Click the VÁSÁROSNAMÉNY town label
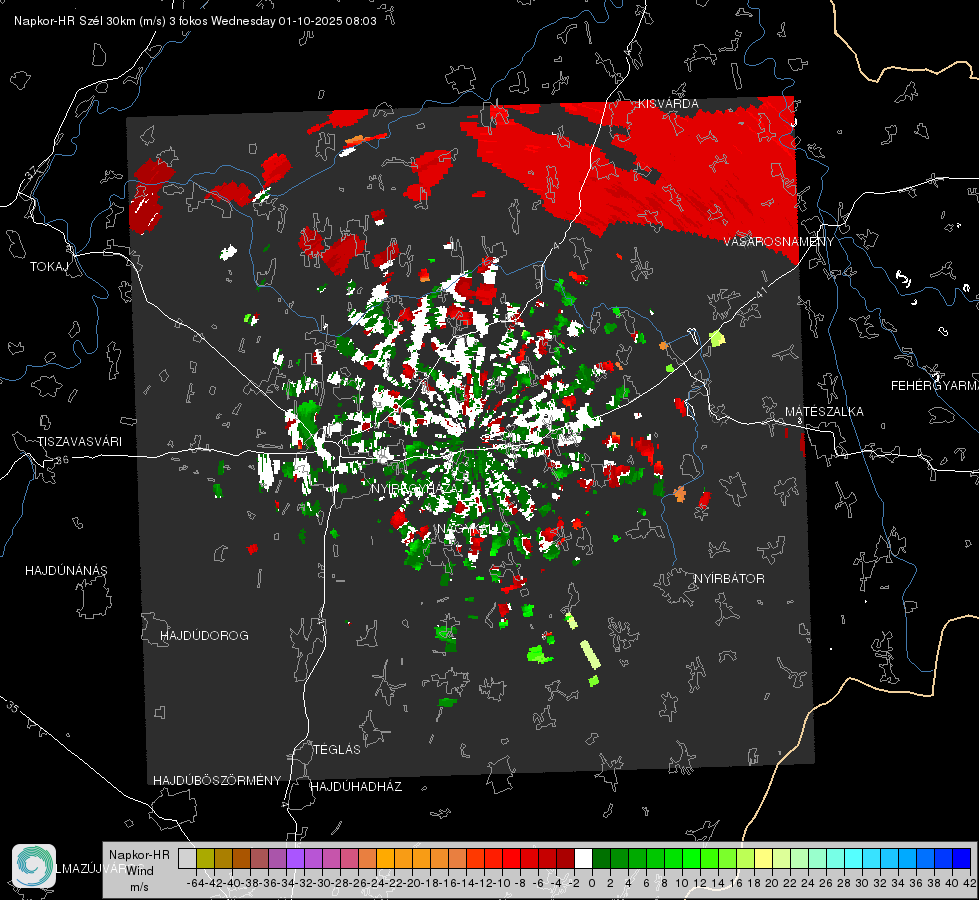 (779, 241)
